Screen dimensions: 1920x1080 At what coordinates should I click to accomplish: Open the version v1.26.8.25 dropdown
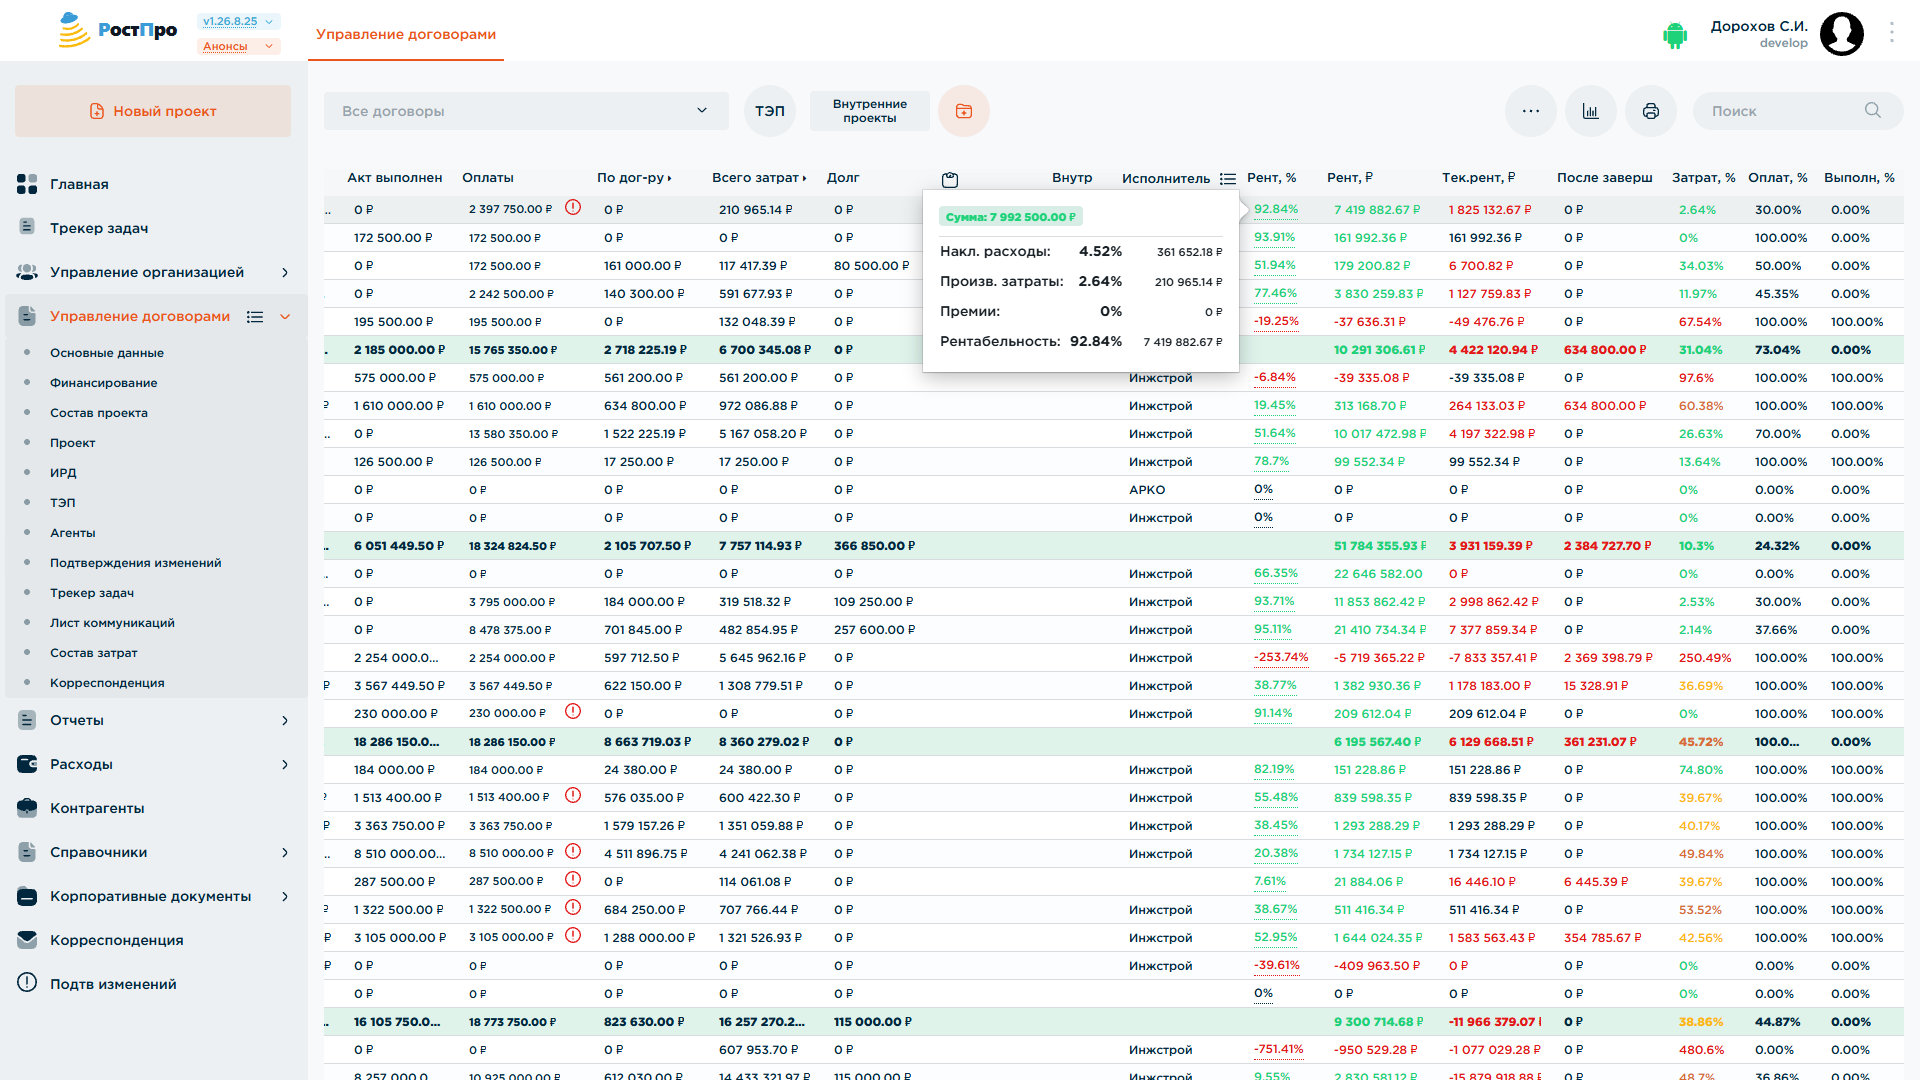[239, 21]
